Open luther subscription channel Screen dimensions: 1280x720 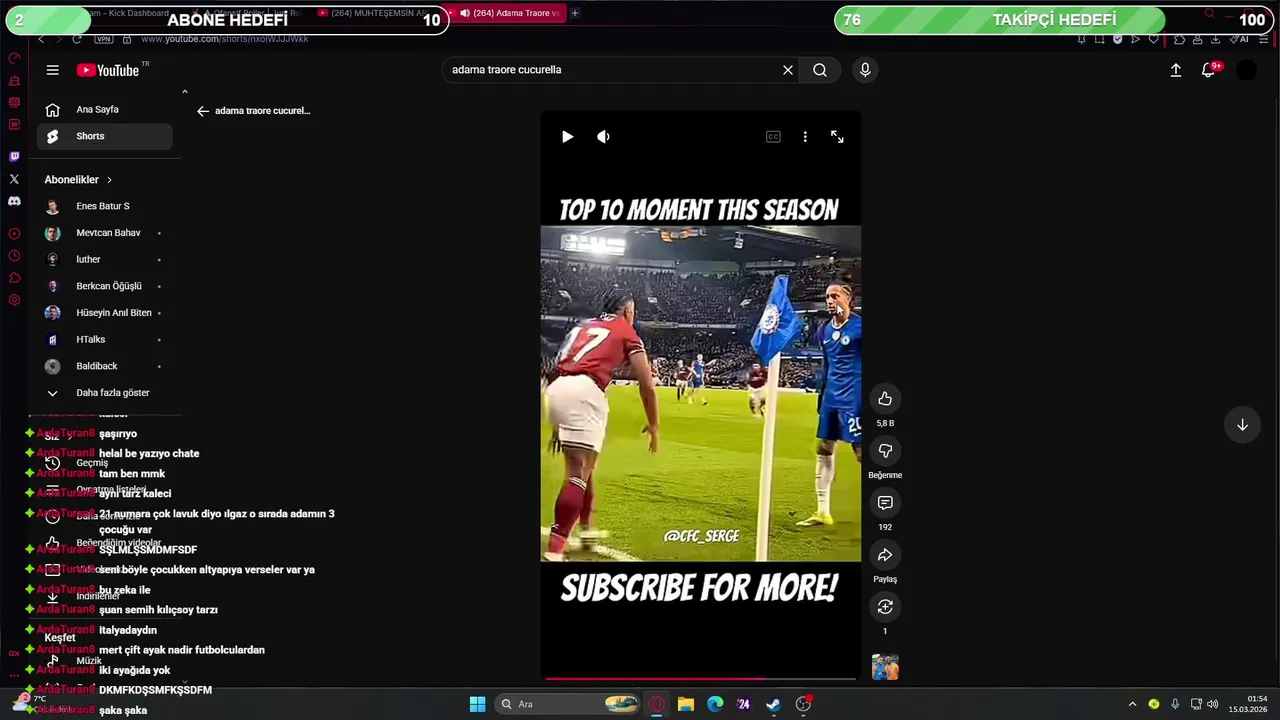[105, 260]
